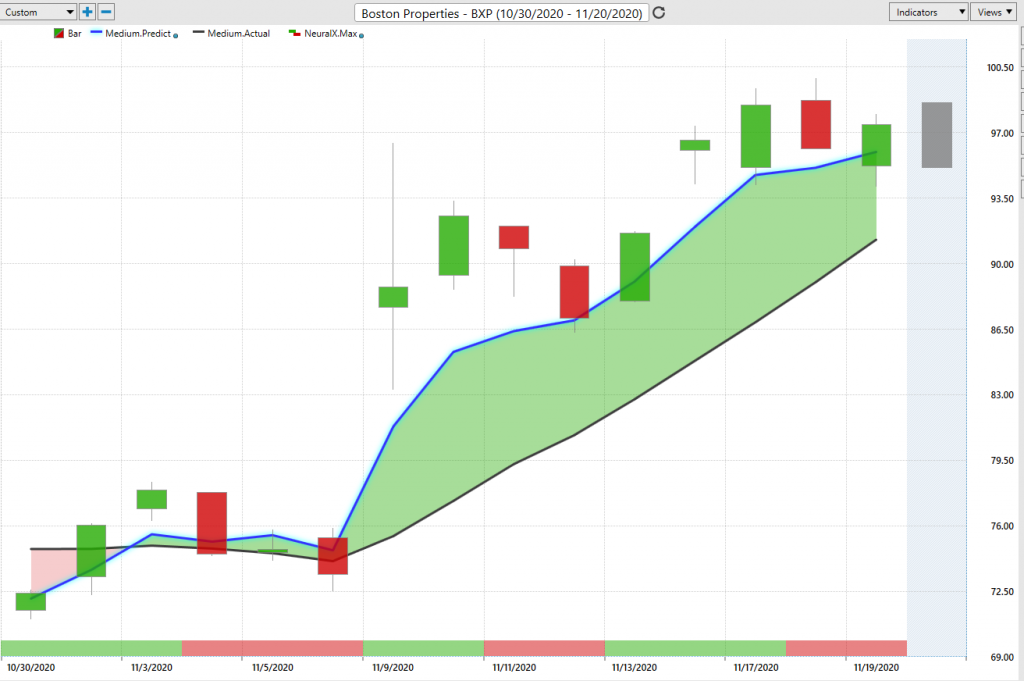Open the Views dropdown
The height and width of the screenshot is (681, 1024).
pos(995,12)
